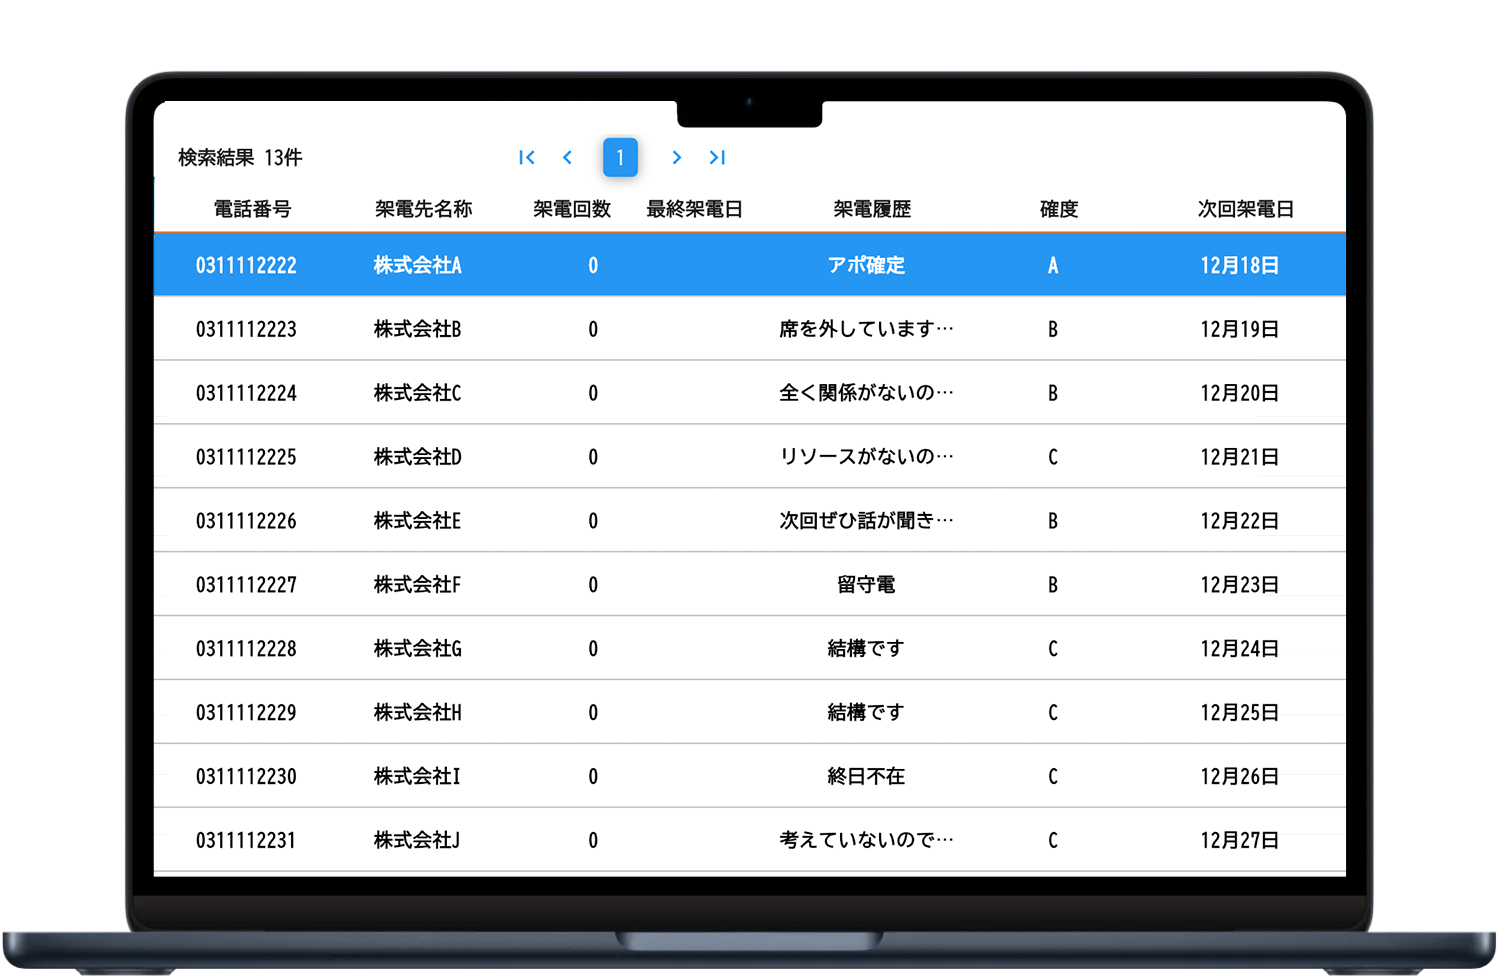Click the call count 0 in 株式会社B row
Image resolution: width=1500 pixels, height=979 pixels.
click(593, 330)
